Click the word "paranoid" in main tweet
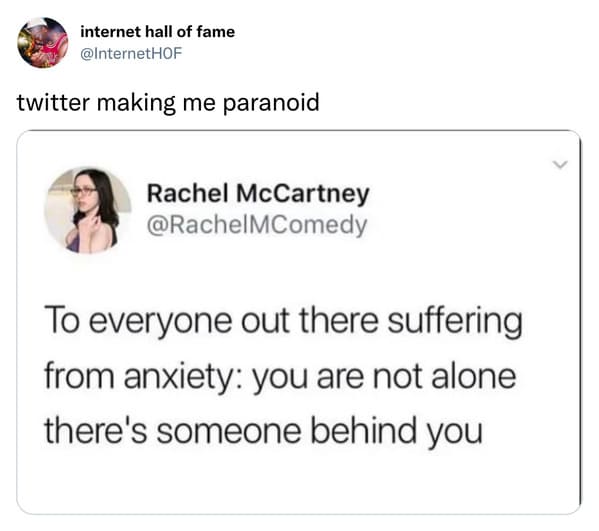 (x=271, y=104)
